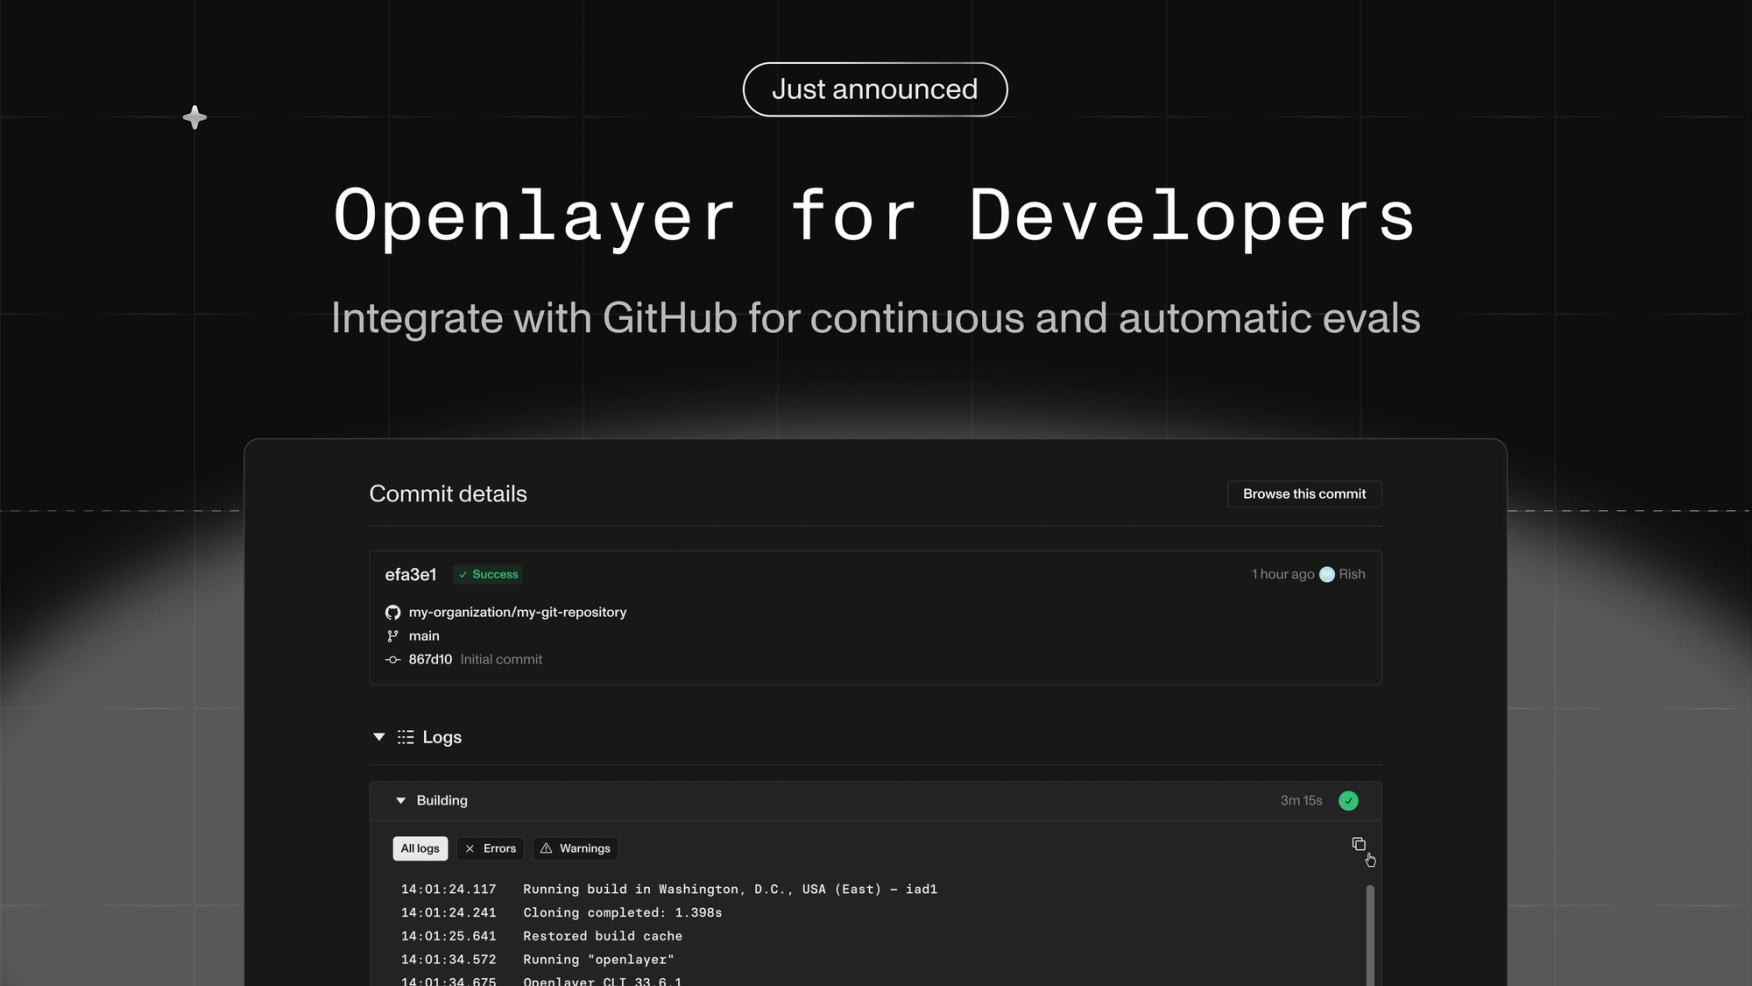The image size is (1752, 986).
Task: Click the 1 hour ago timestamp
Action: coord(1283,574)
